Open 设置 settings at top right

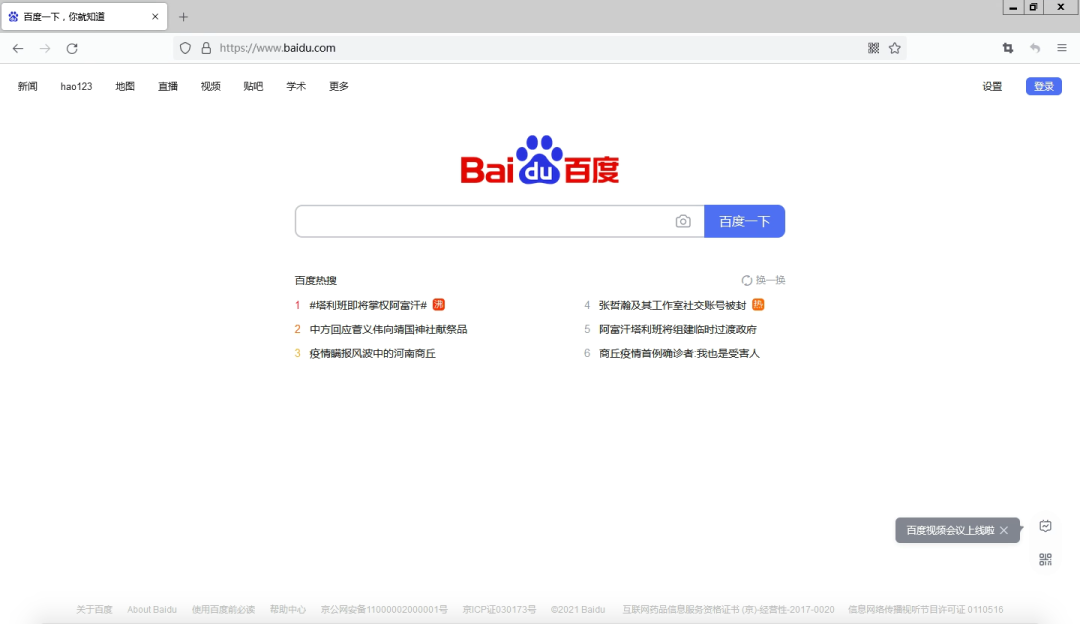pos(992,86)
